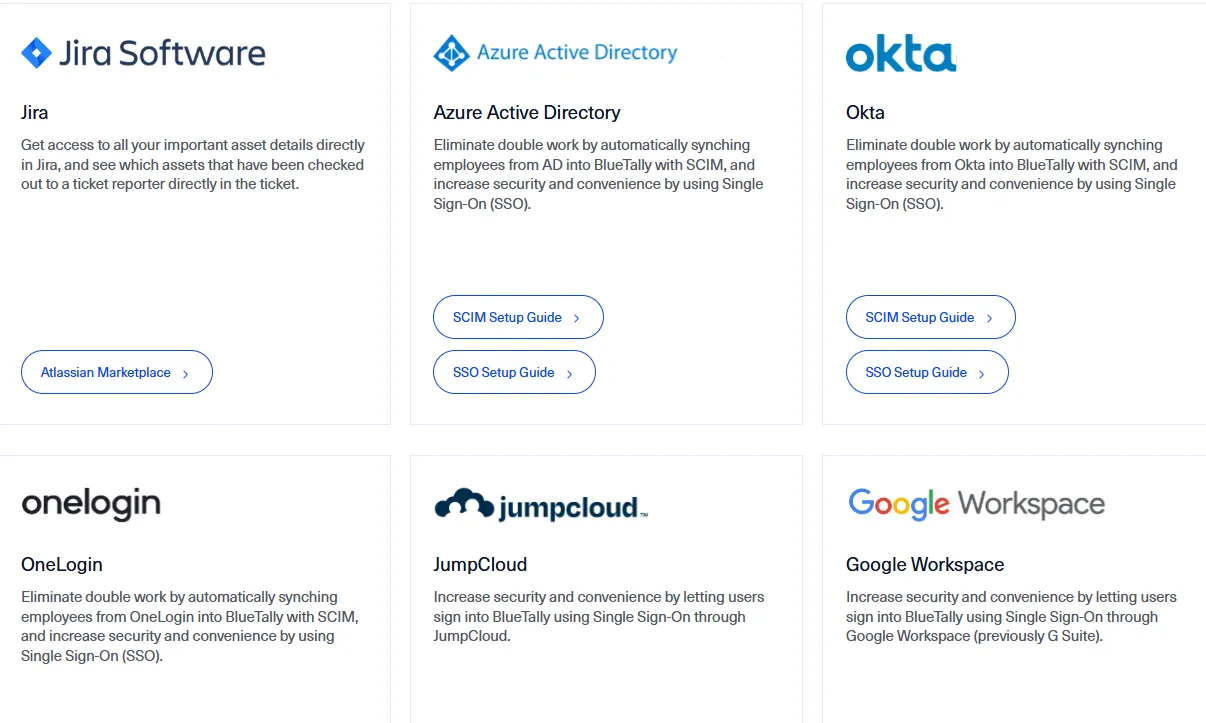The height and width of the screenshot is (723, 1206).
Task: Click the Google Workspace logo
Action: (x=976, y=504)
